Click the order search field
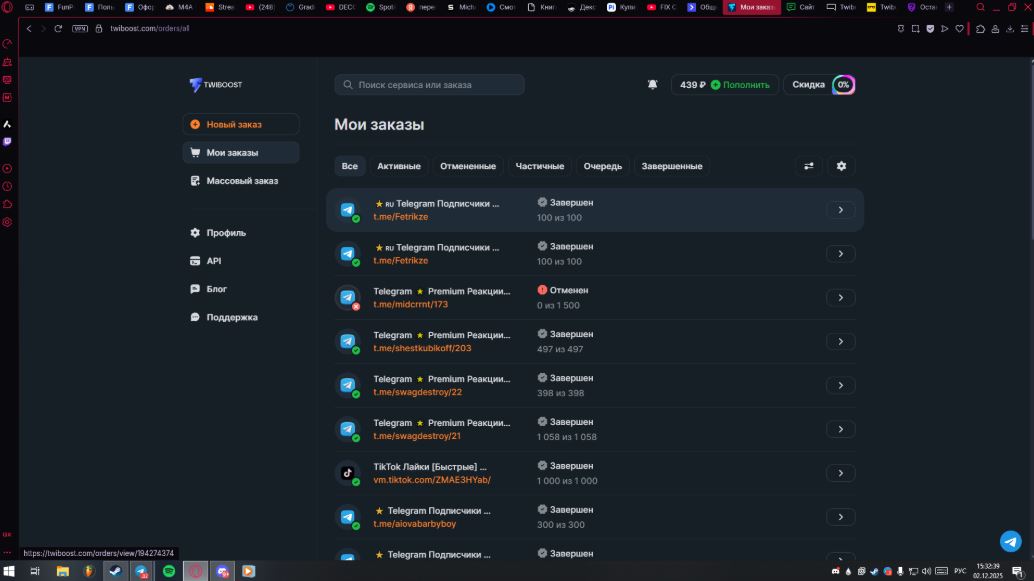This screenshot has height=581, width=1034. coord(430,85)
